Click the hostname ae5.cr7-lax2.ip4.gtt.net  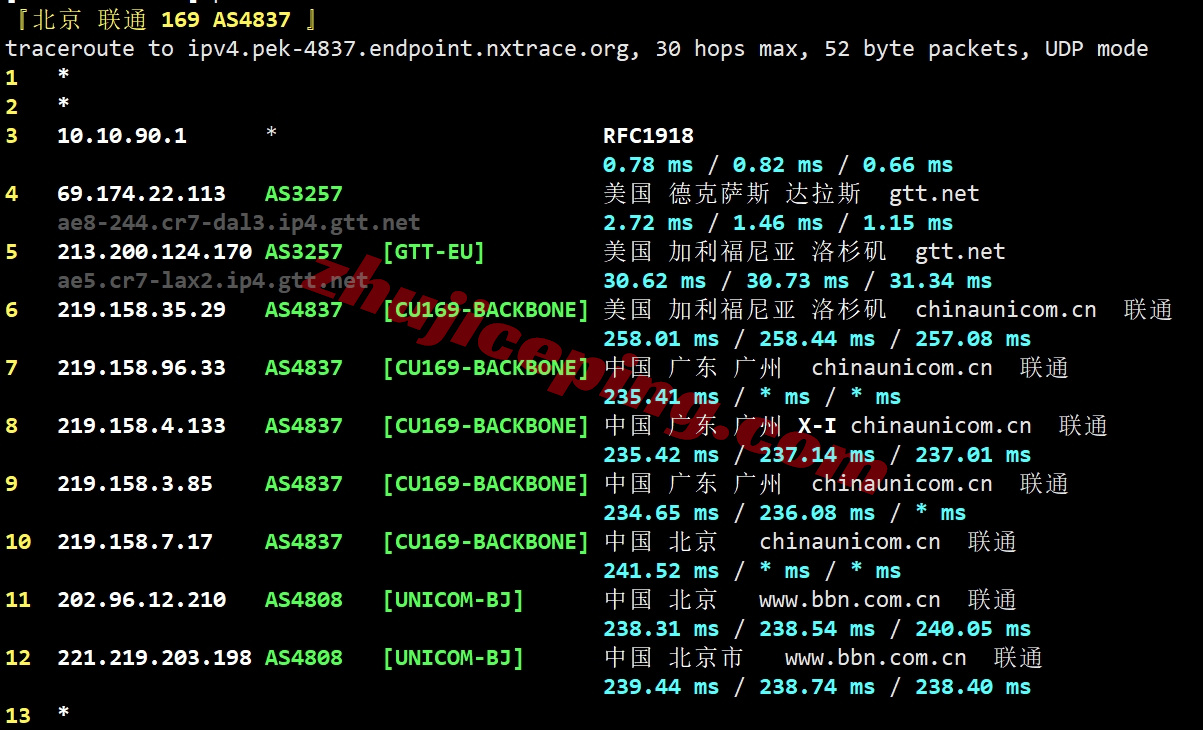click(212, 281)
